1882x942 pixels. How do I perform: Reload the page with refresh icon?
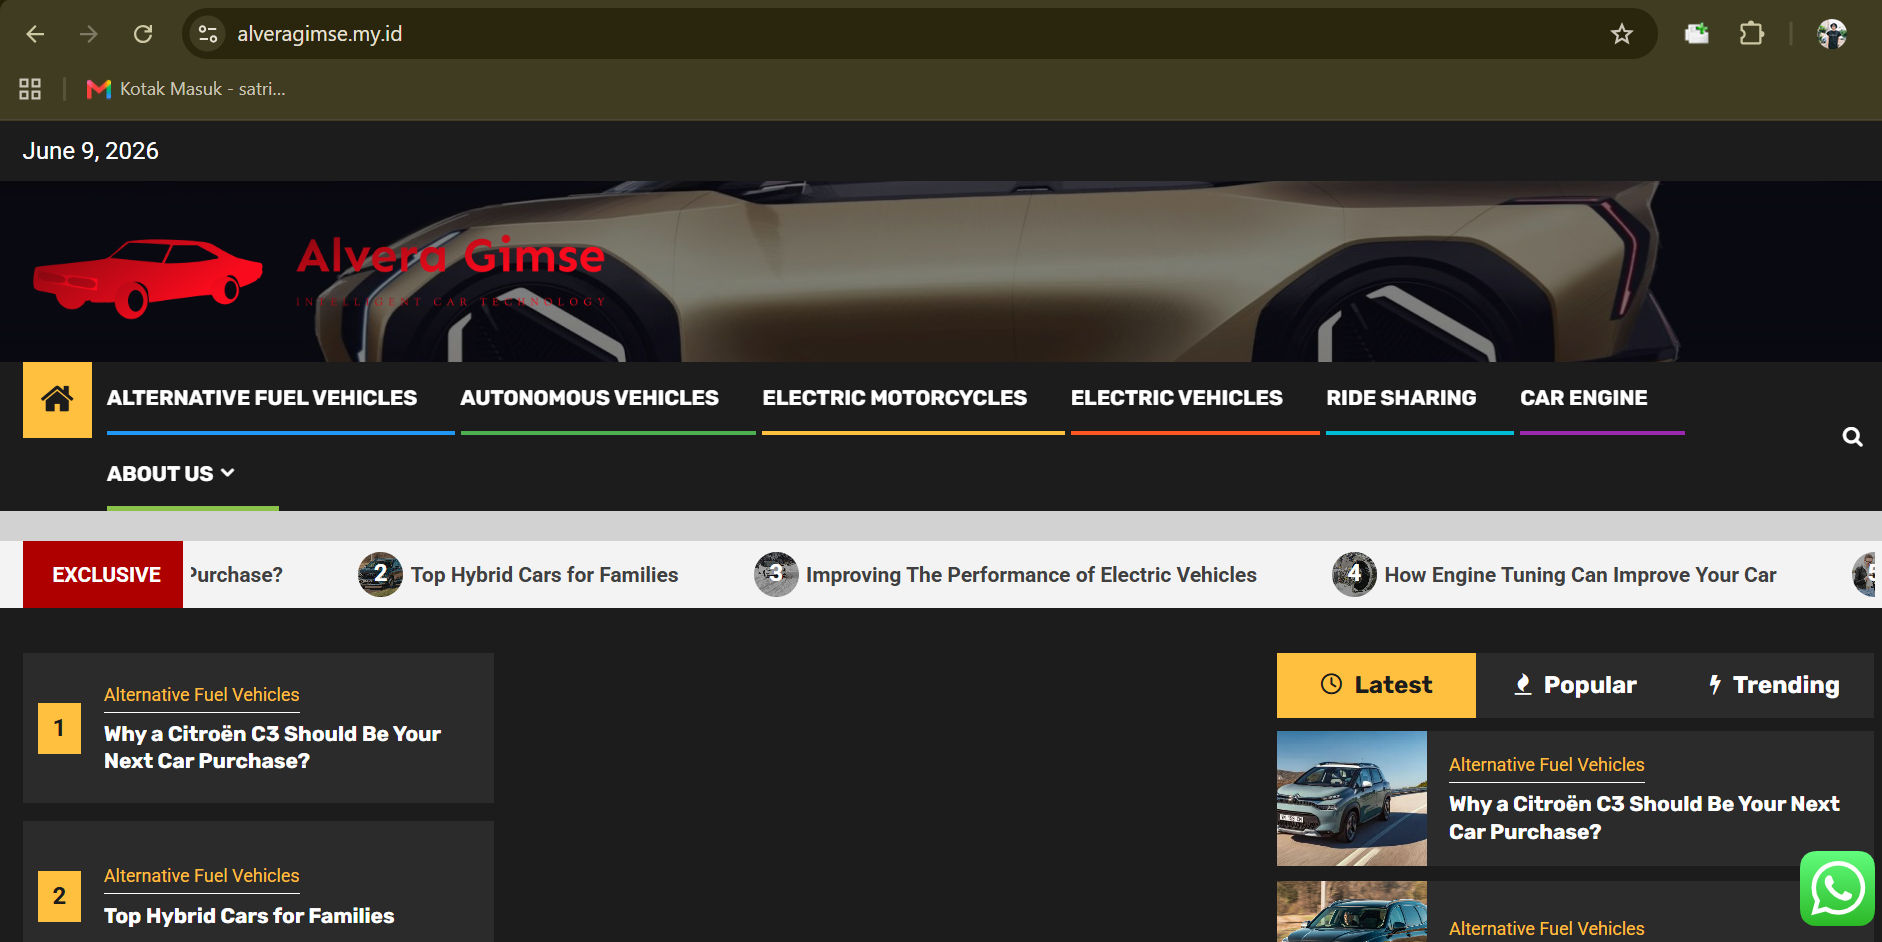tap(143, 34)
